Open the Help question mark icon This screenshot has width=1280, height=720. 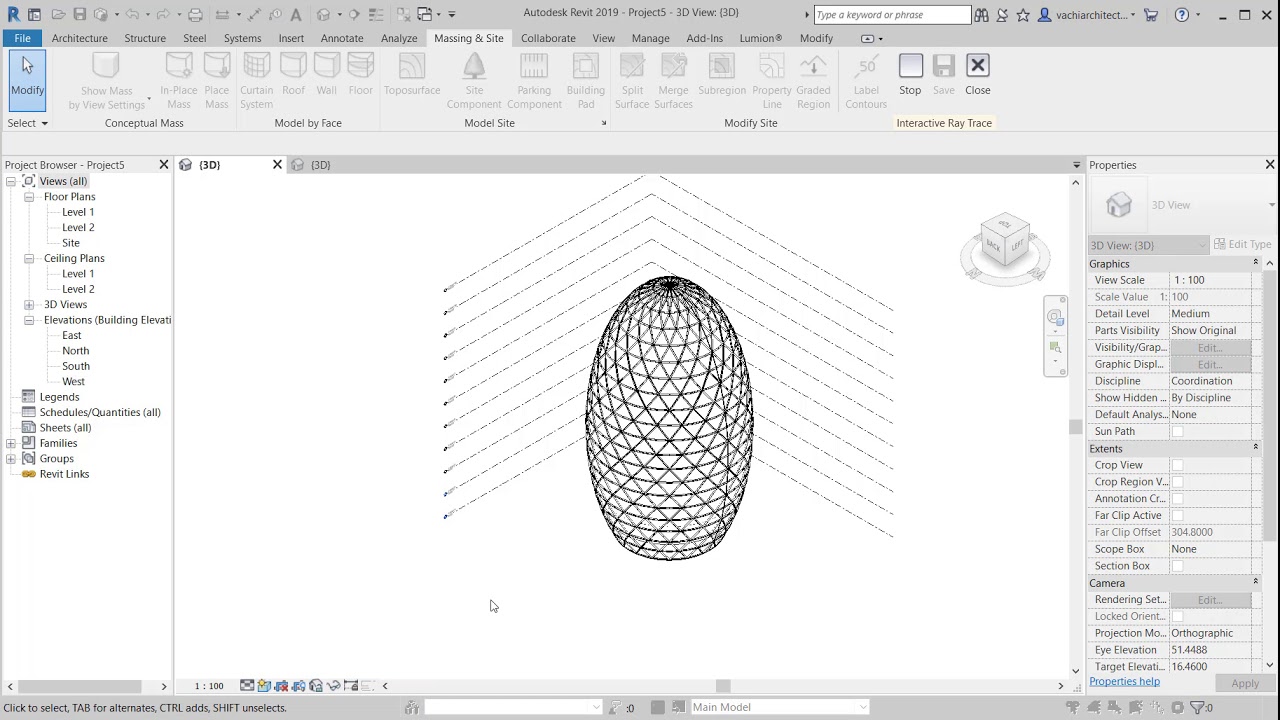[x=1182, y=14]
